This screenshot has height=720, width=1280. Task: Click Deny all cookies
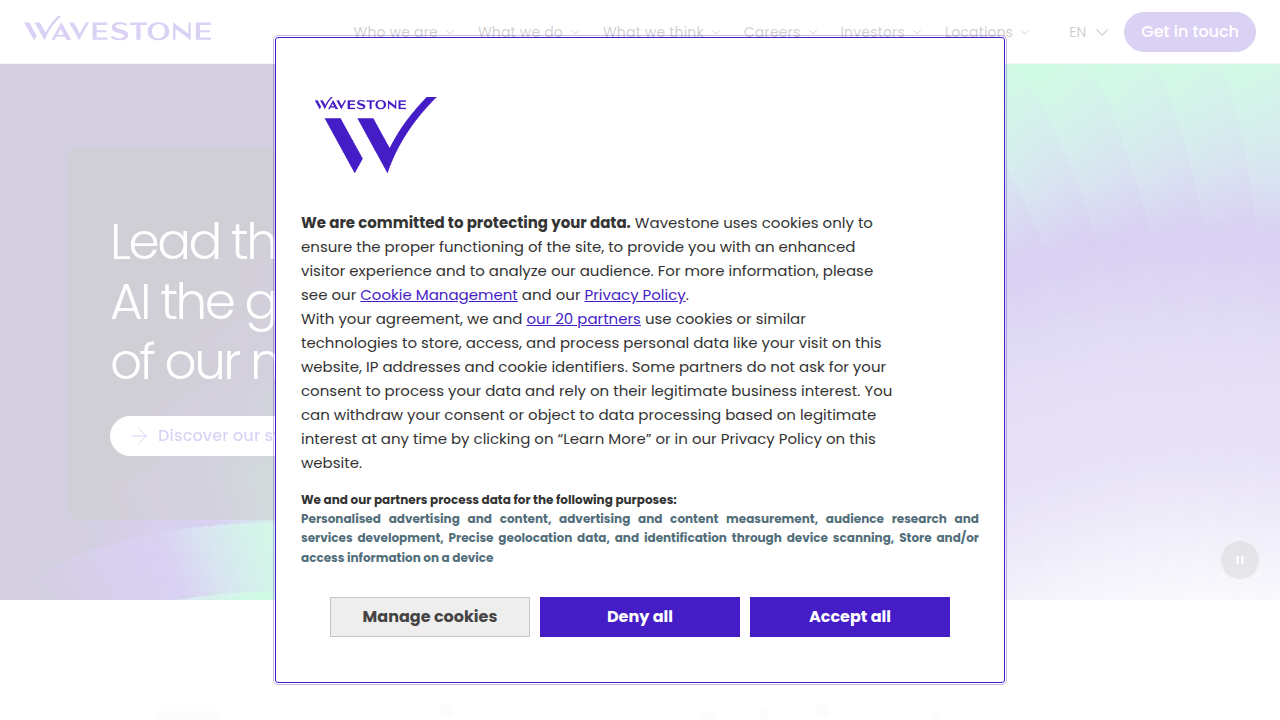[x=640, y=617]
